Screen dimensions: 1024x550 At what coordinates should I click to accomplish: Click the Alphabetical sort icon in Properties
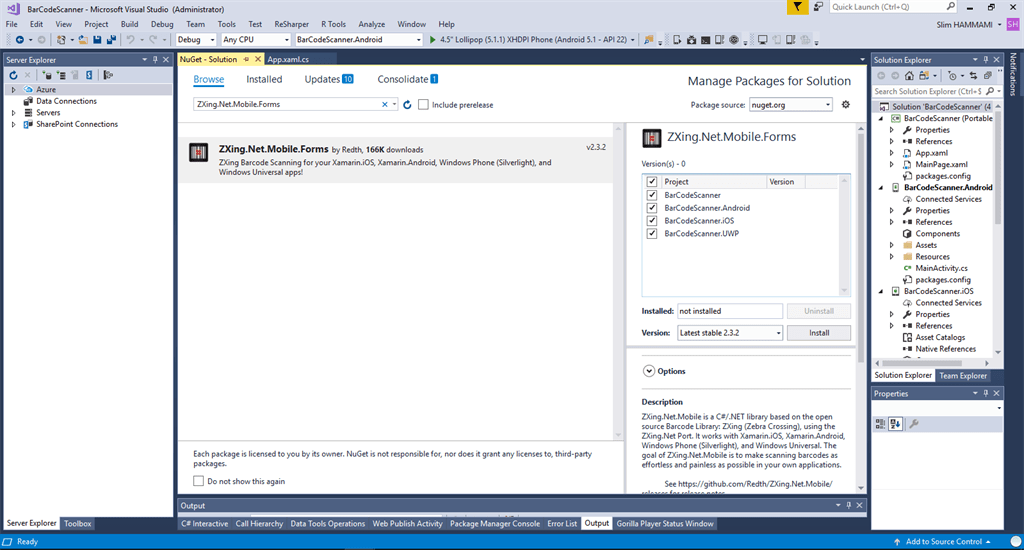click(895, 424)
